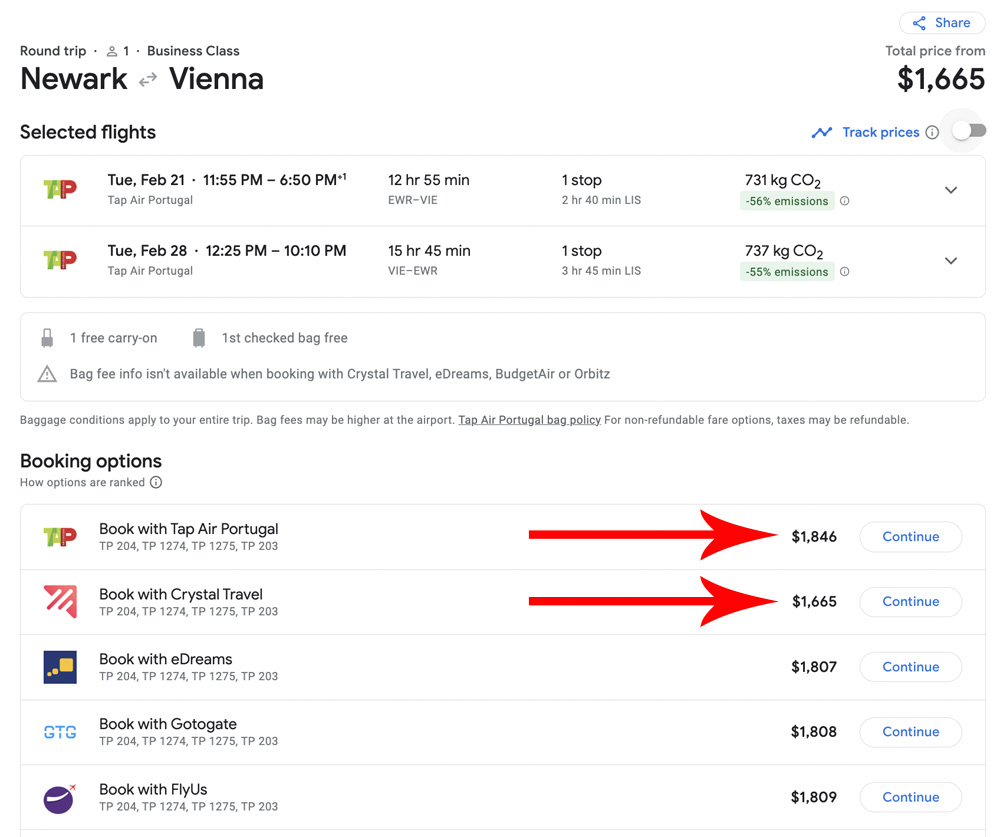Image resolution: width=1000 pixels, height=837 pixels.
Task: Click the Tap Air Portugal booking option logo
Action: click(60, 537)
